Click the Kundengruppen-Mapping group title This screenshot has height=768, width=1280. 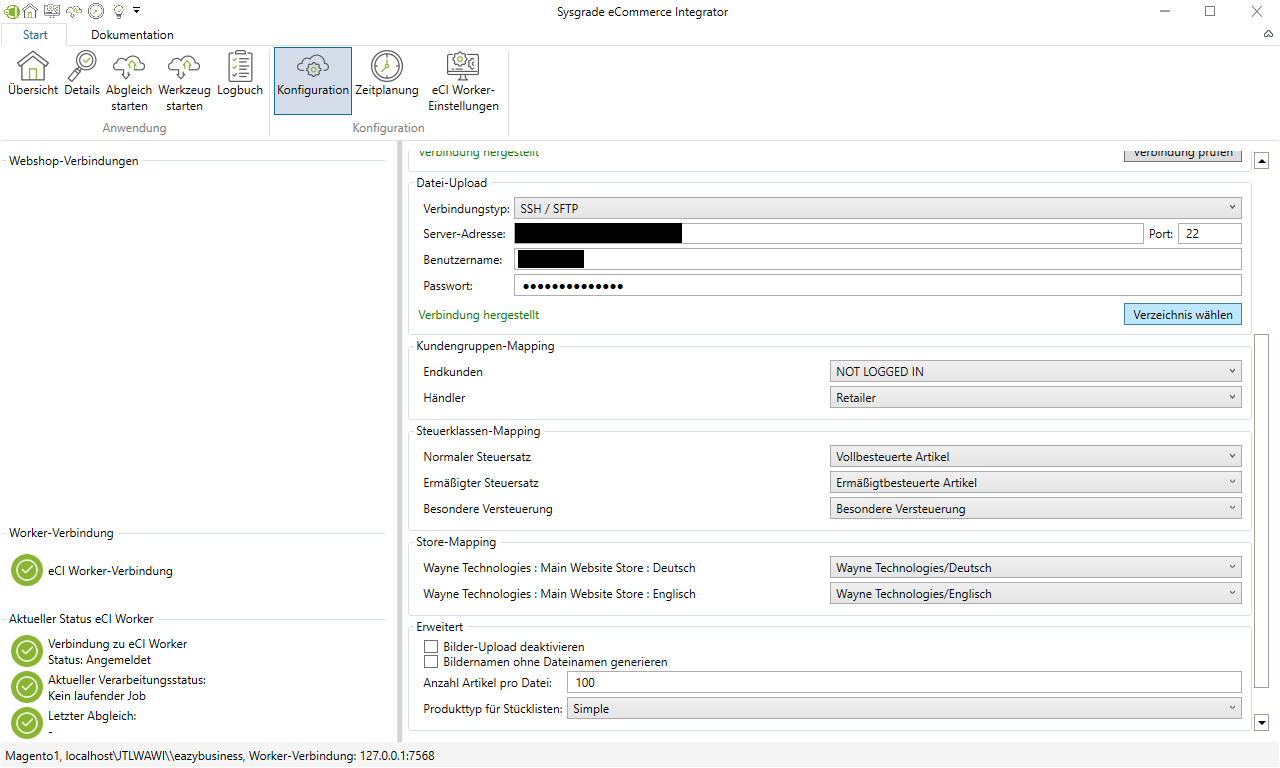pos(485,346)
